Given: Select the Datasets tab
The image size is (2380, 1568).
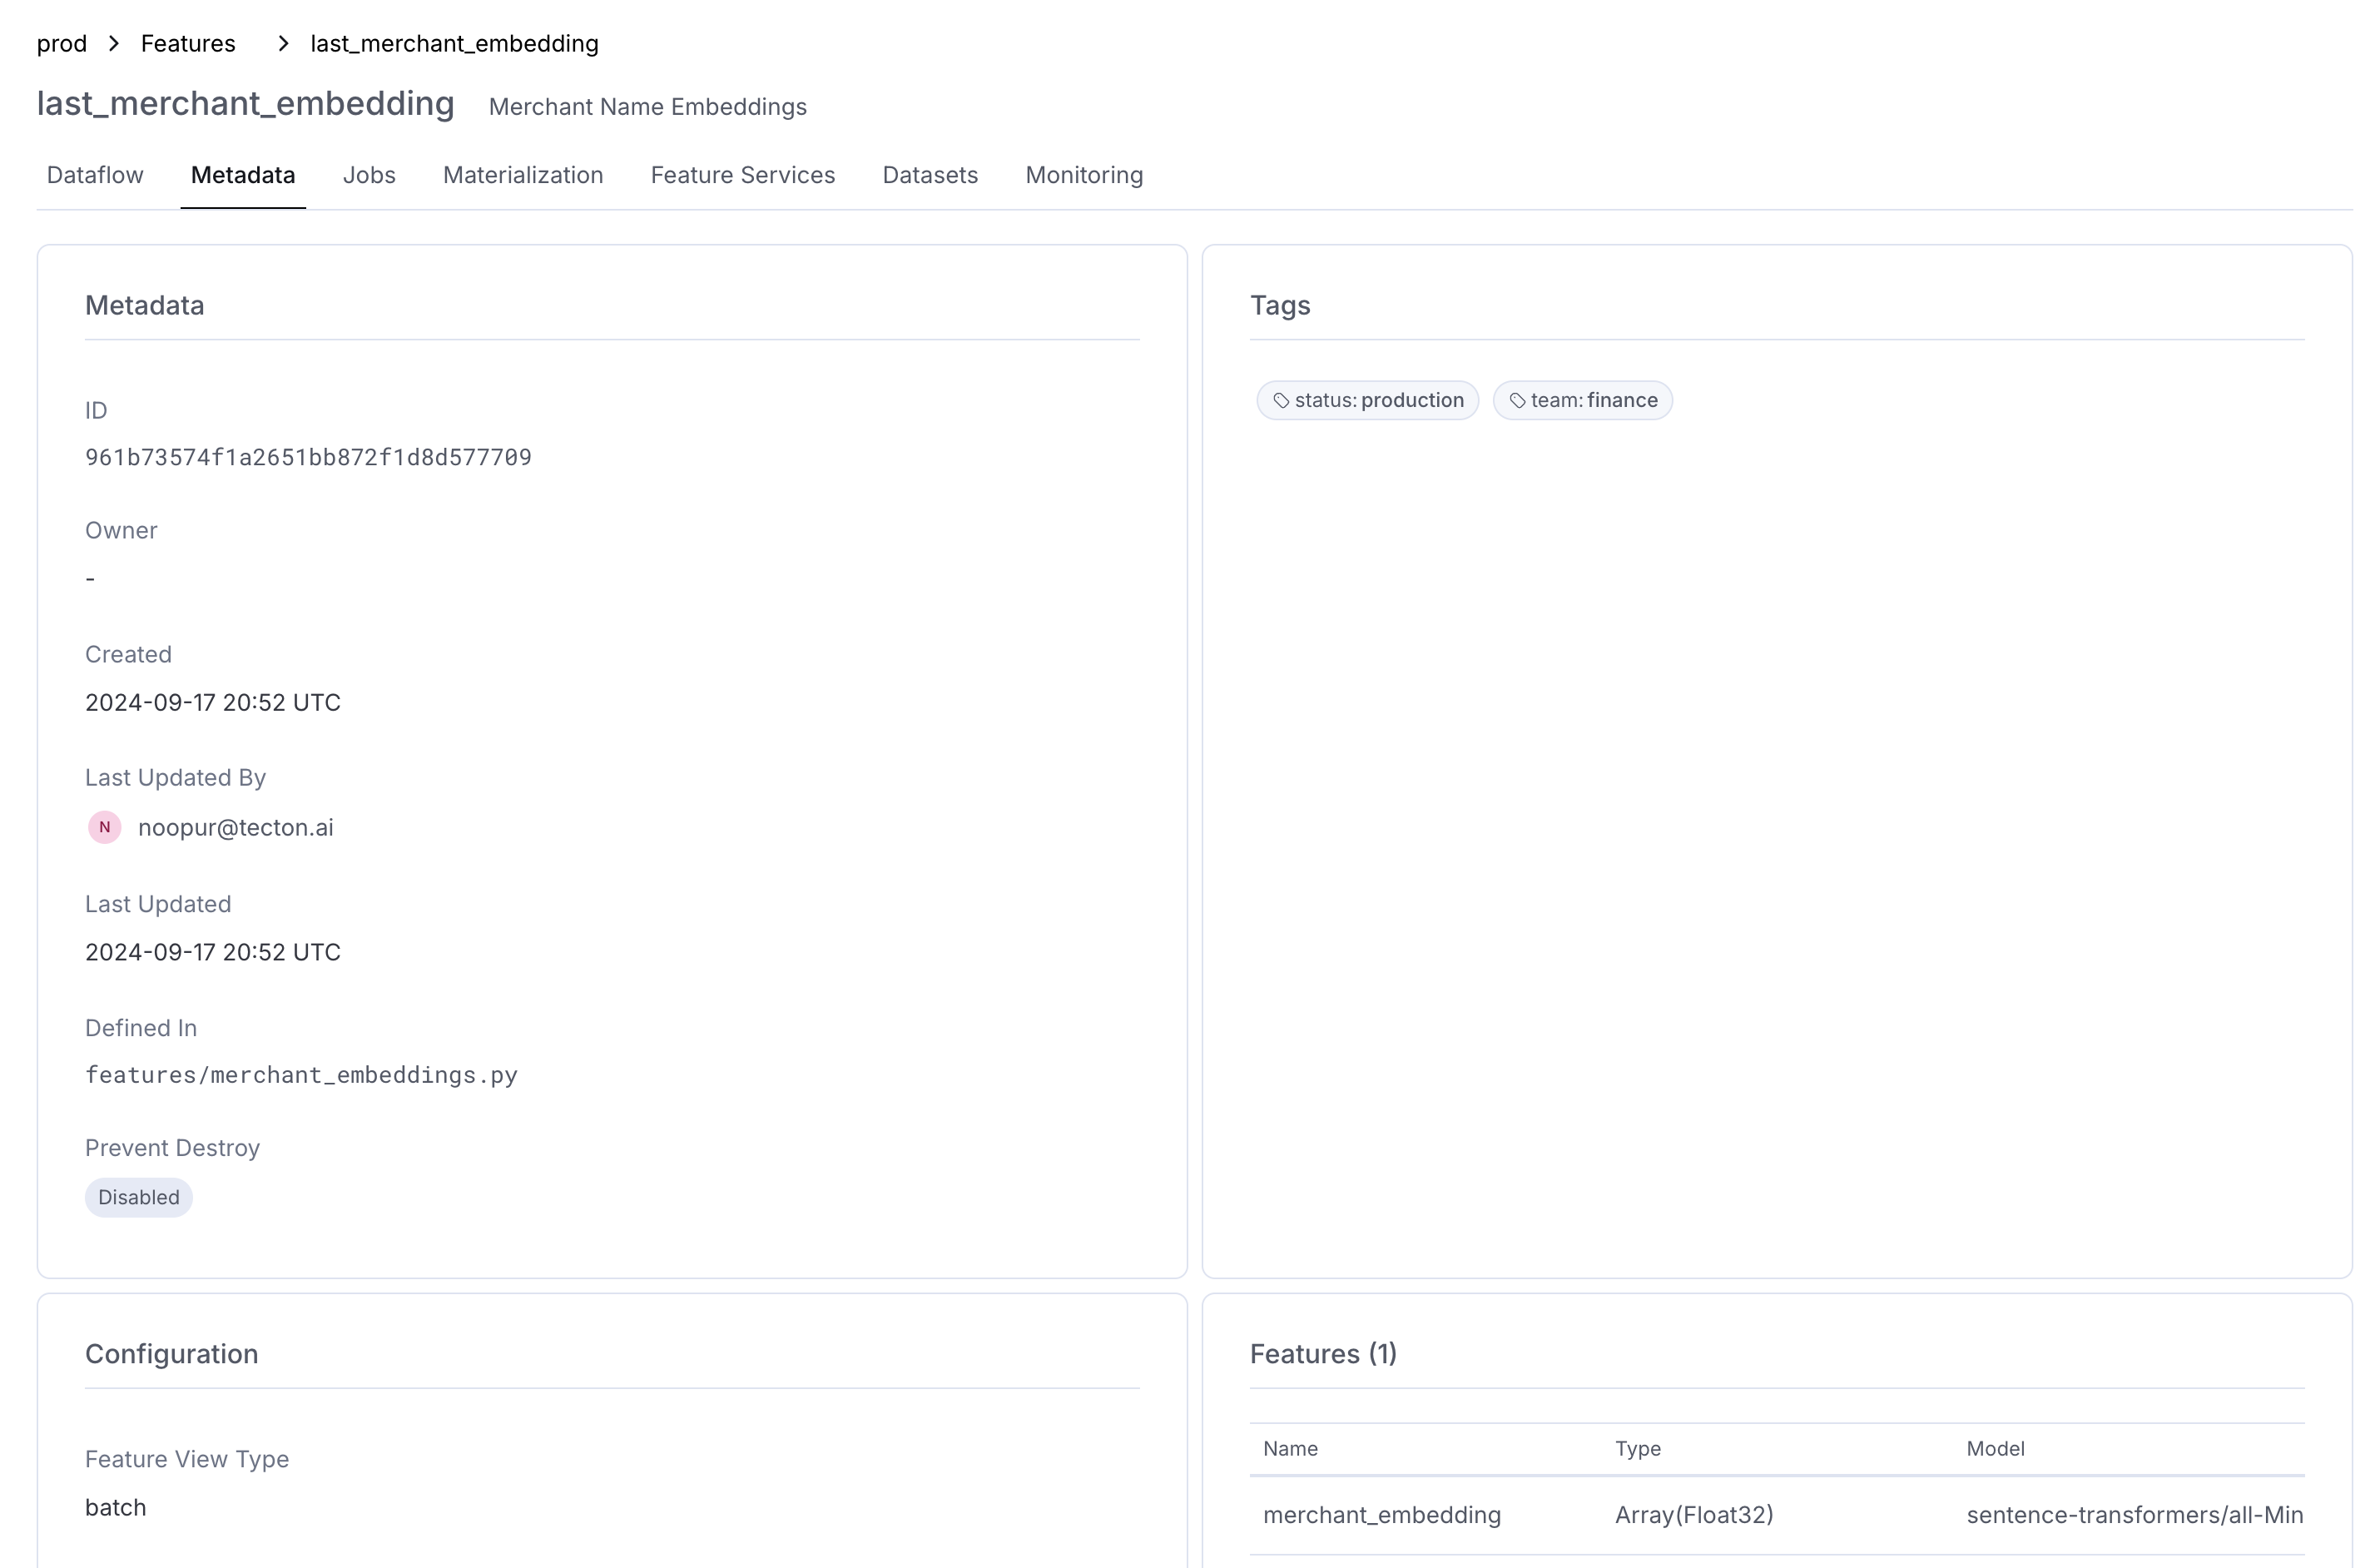Looking at the screenshot, I should (x=929, y=175).
